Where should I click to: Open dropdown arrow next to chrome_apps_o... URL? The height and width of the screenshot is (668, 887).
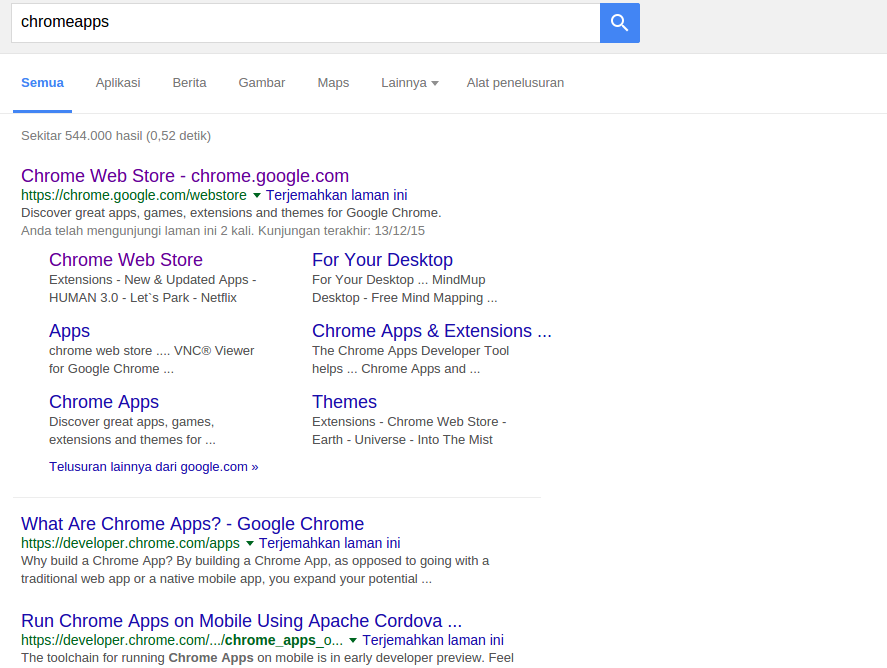354,641
